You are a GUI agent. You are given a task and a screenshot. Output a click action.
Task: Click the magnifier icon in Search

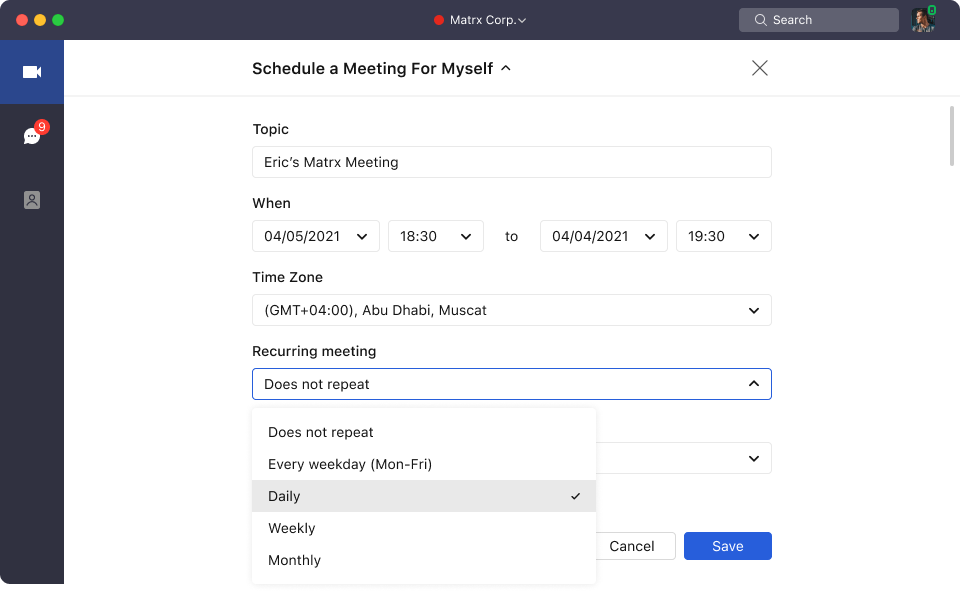point(761,20)
